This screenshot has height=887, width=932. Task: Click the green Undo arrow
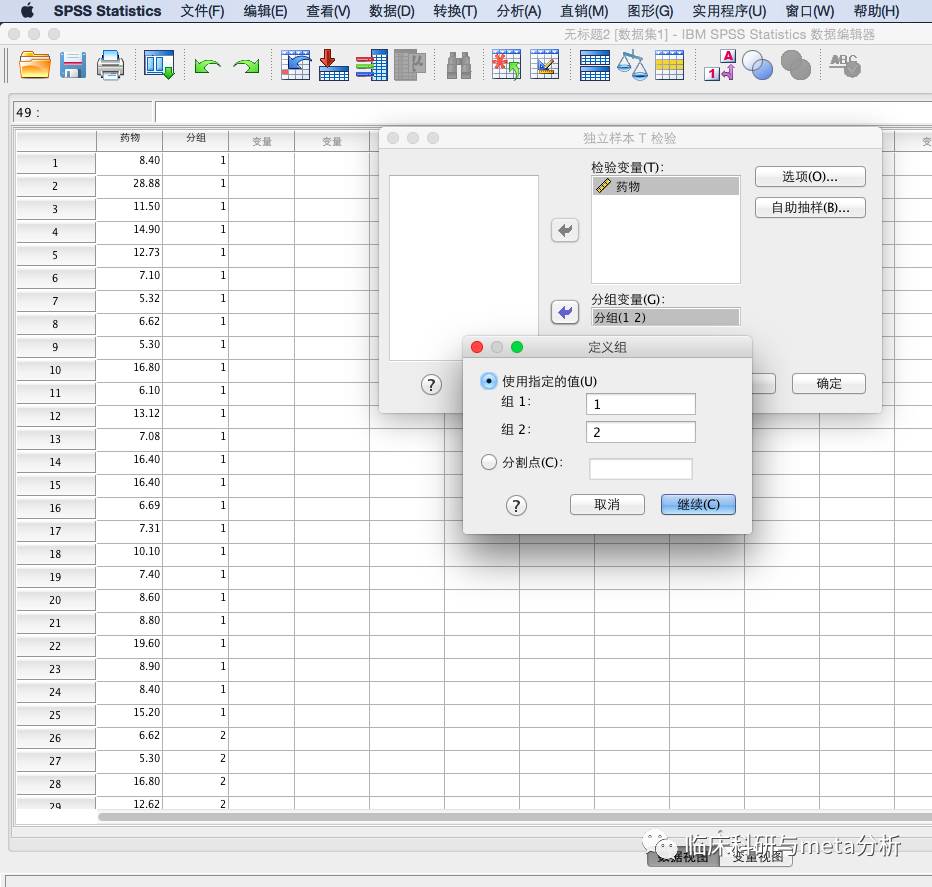coord(207,65)
